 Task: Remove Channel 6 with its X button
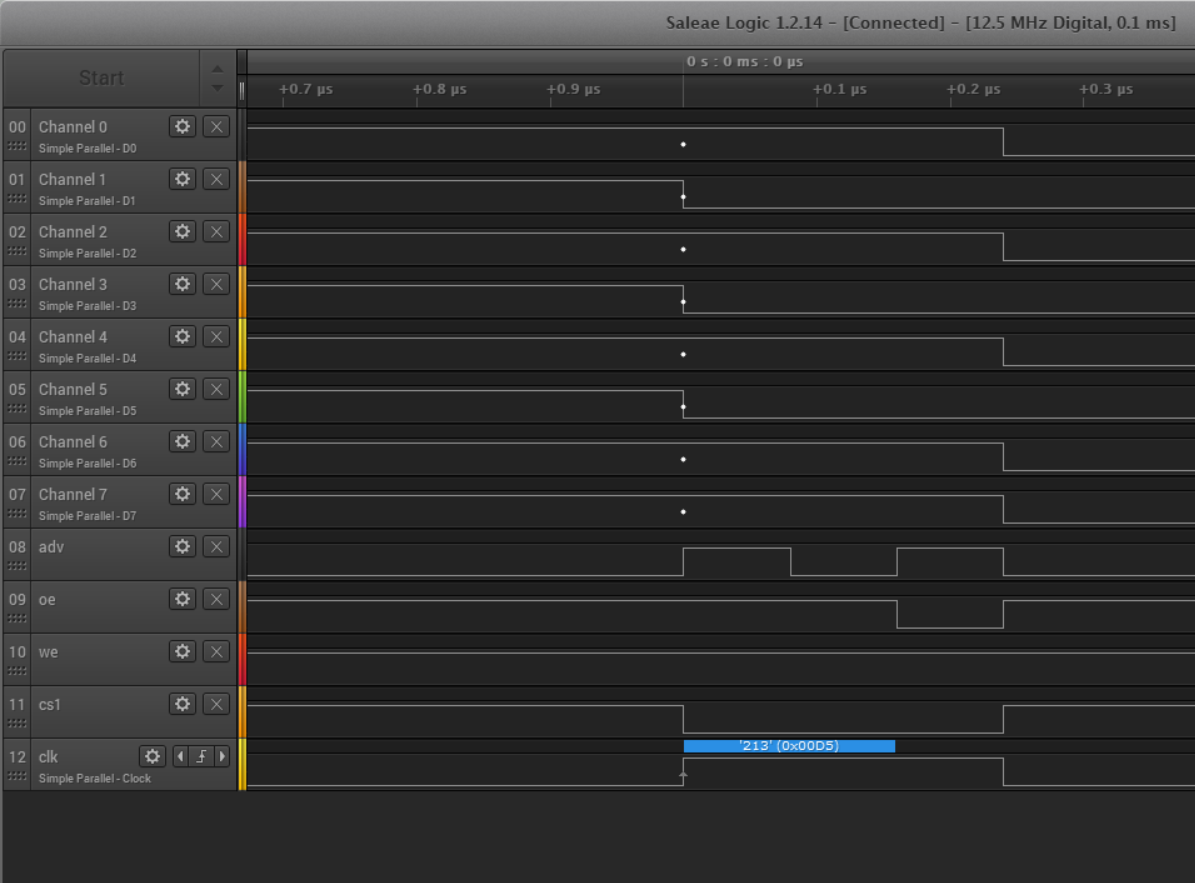pyautogui.click(x=216, y=442)
